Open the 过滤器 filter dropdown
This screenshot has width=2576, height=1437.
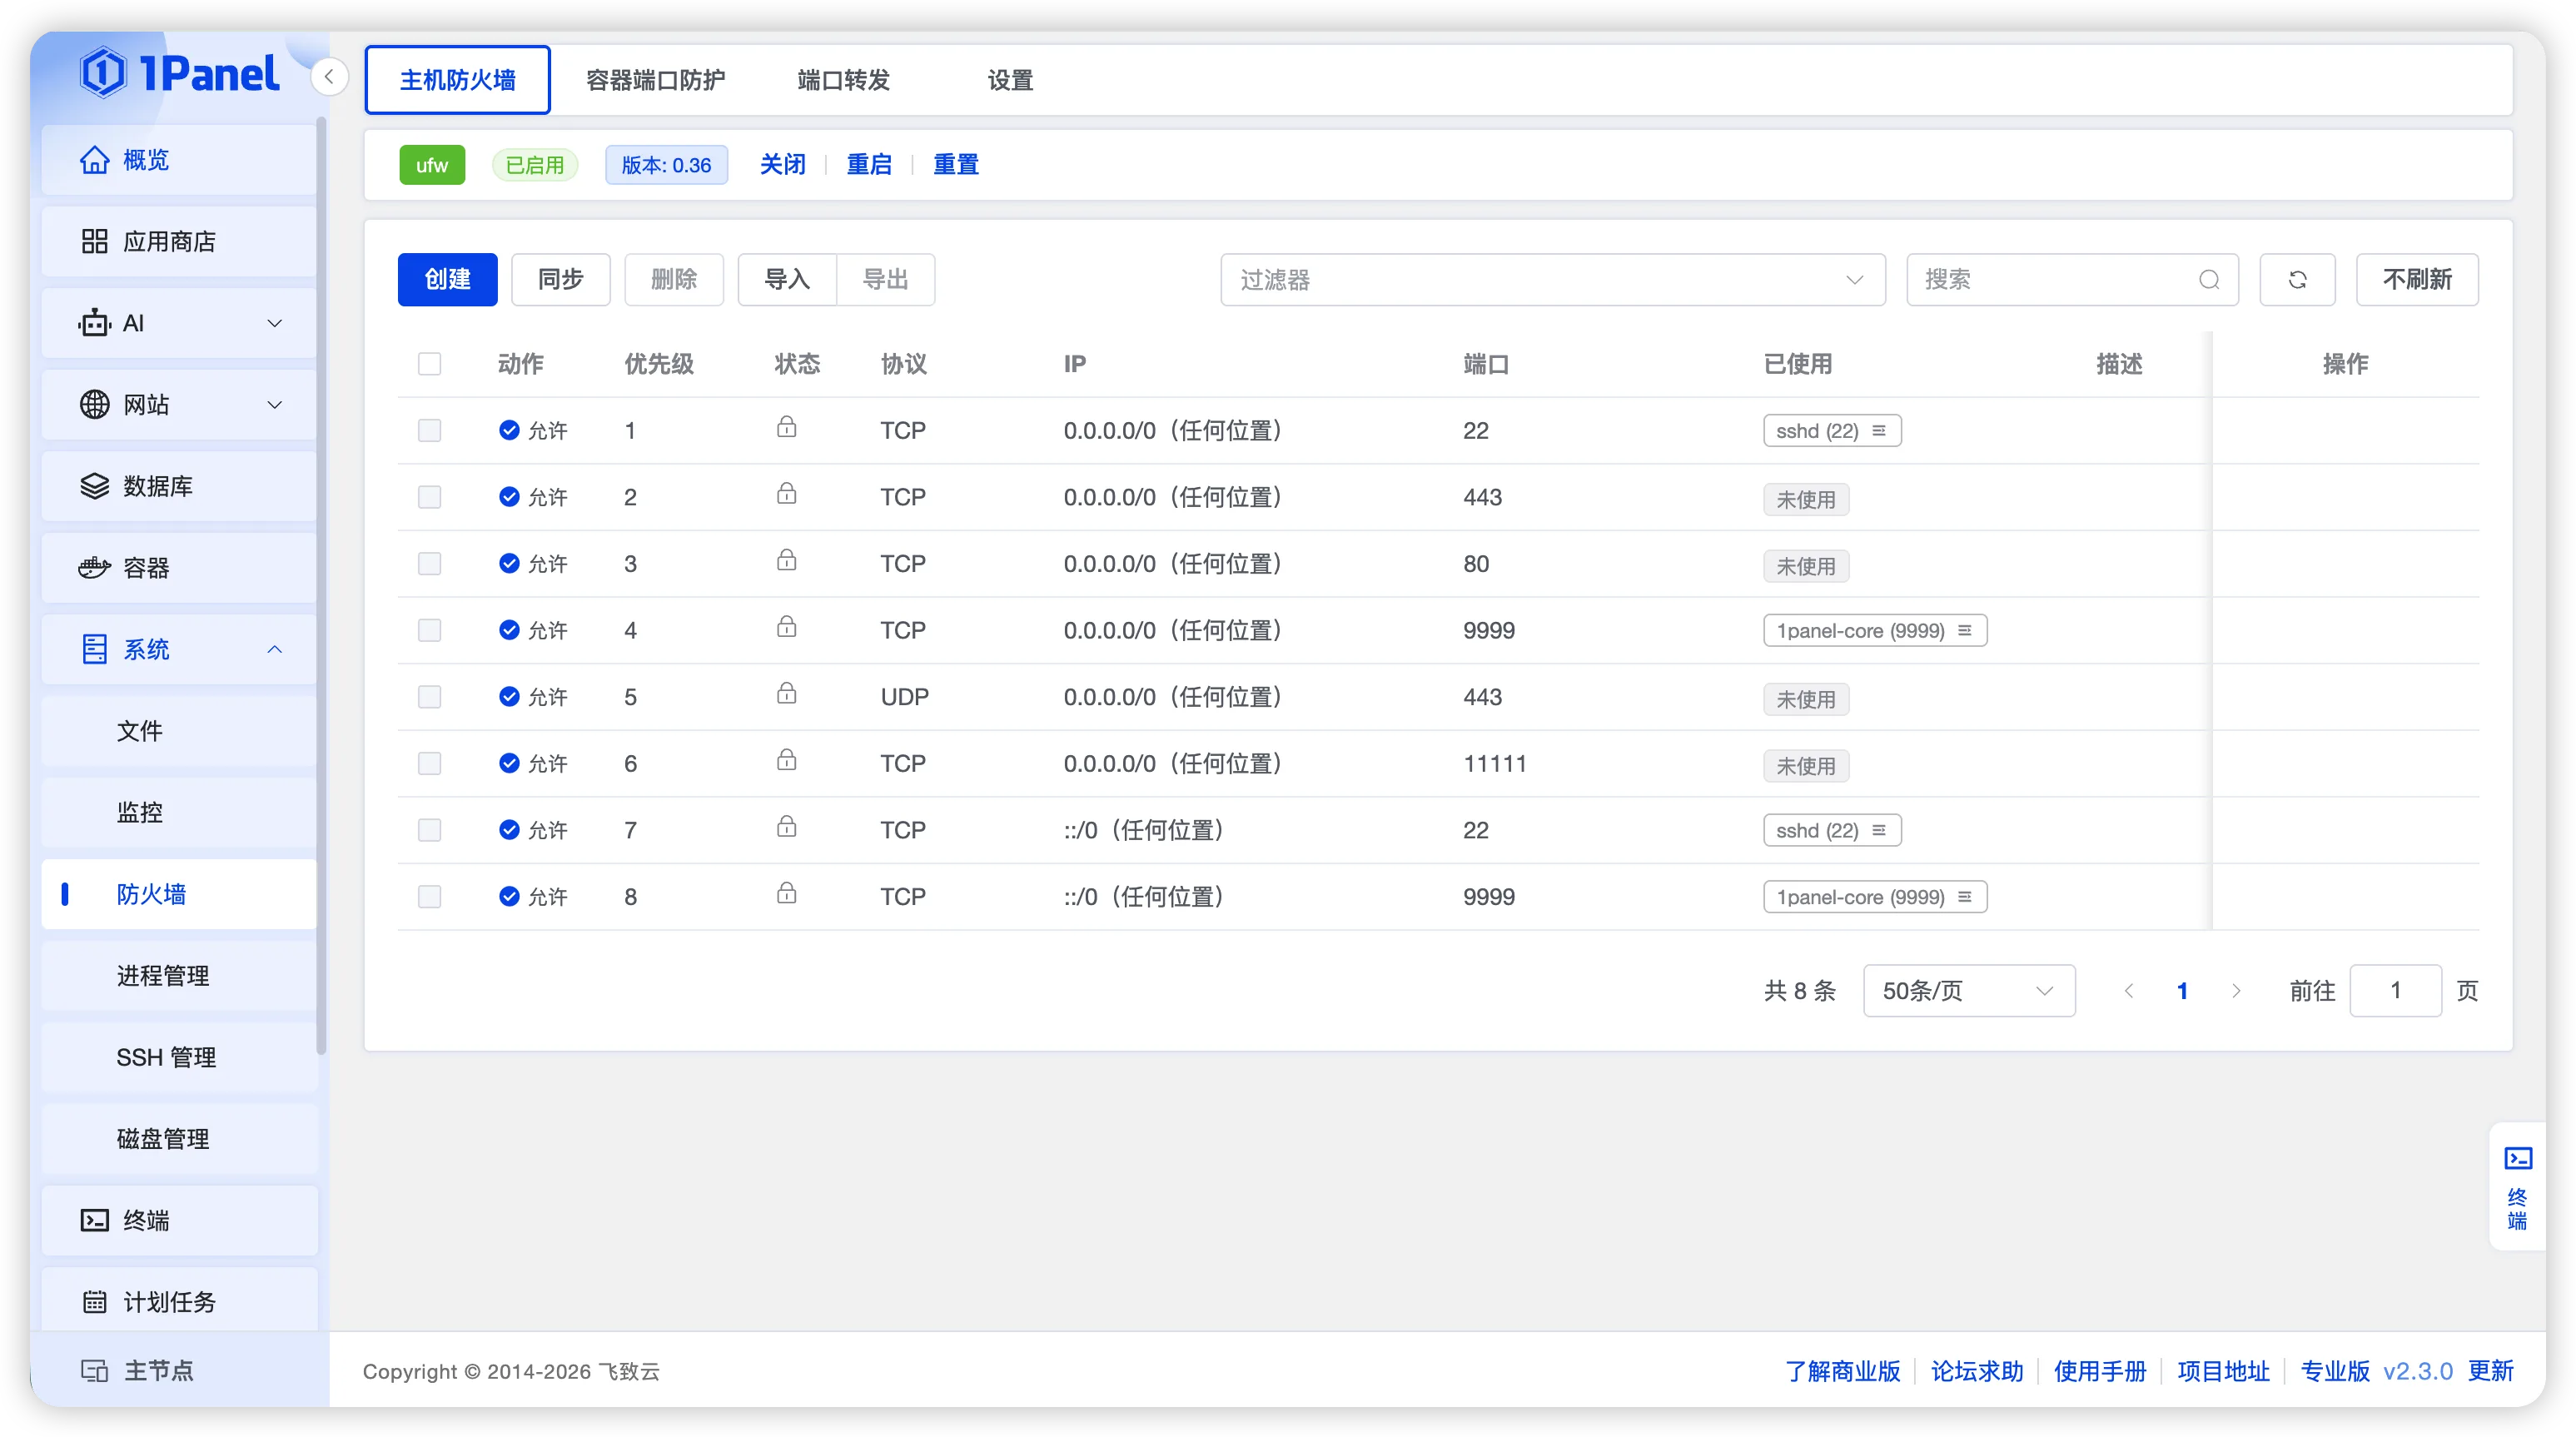click(x=1552, y=280)
